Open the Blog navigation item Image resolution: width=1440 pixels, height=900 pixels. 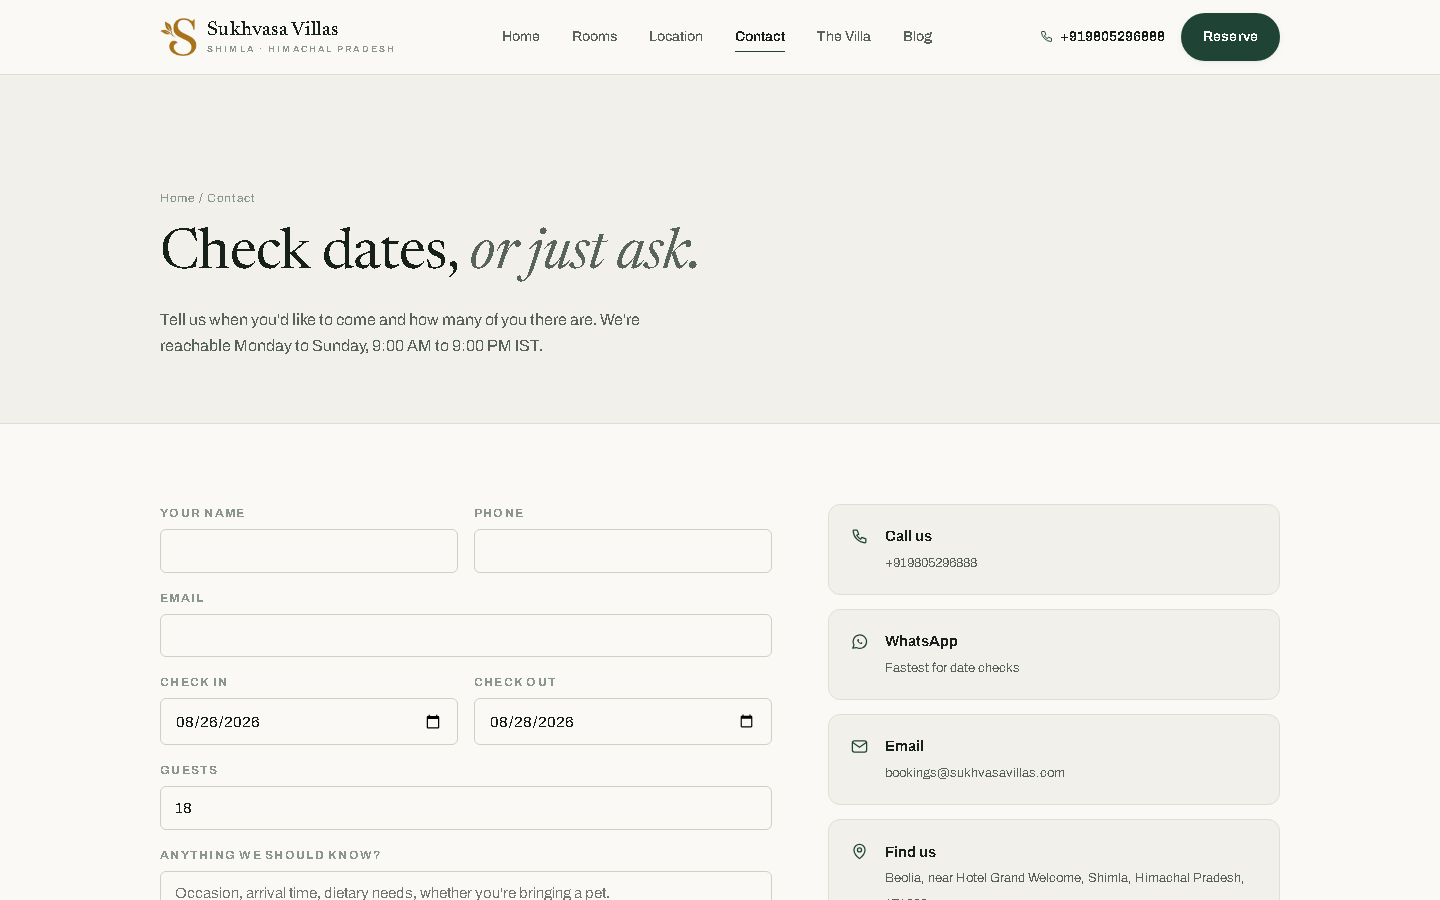click(917, 37)
